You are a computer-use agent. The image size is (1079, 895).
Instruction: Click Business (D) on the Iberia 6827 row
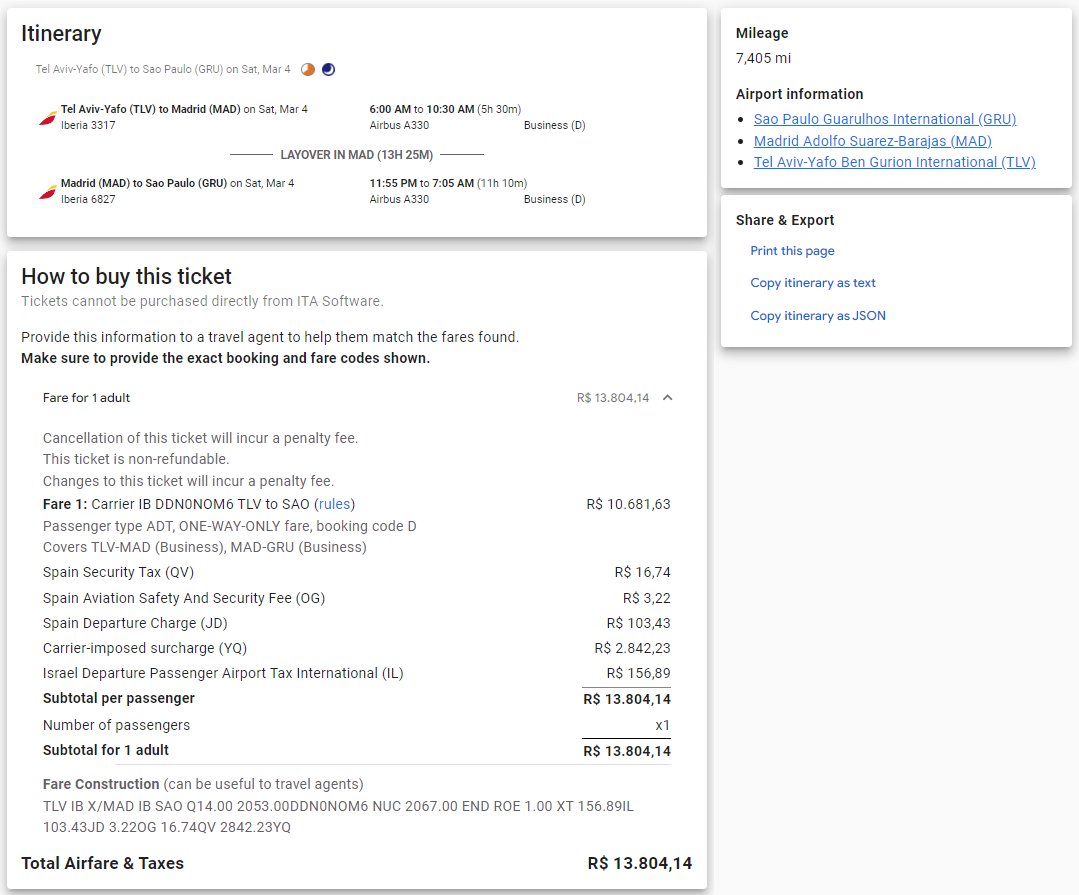[555, 199]
